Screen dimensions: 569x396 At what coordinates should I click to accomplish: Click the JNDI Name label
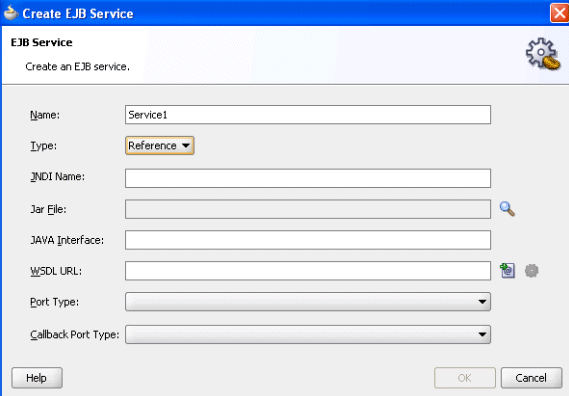click(x=57, y=176)
